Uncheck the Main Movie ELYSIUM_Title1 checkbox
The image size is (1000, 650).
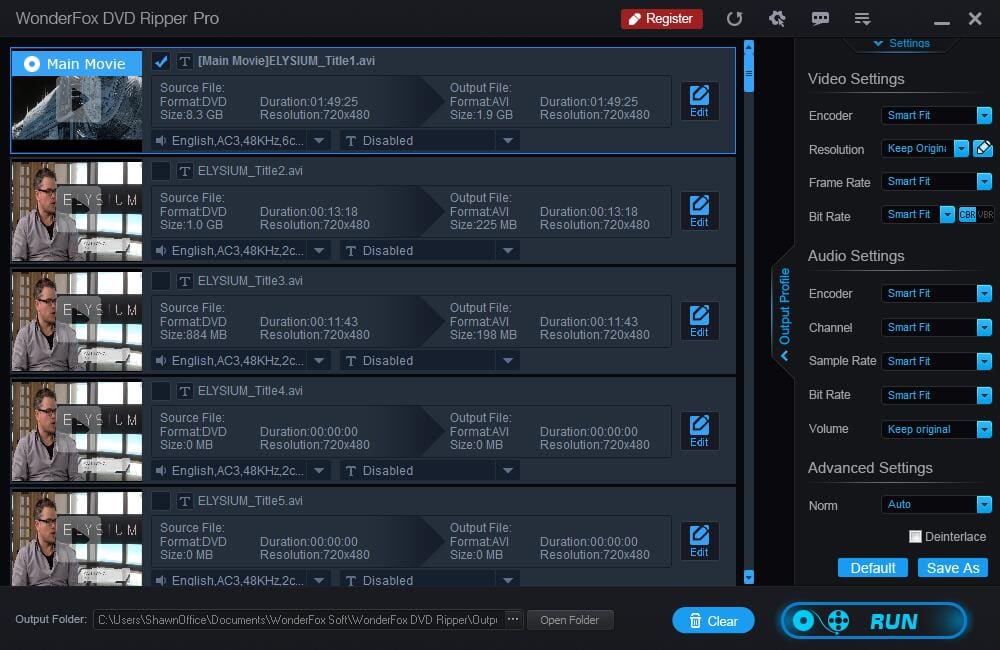(161, 61)
